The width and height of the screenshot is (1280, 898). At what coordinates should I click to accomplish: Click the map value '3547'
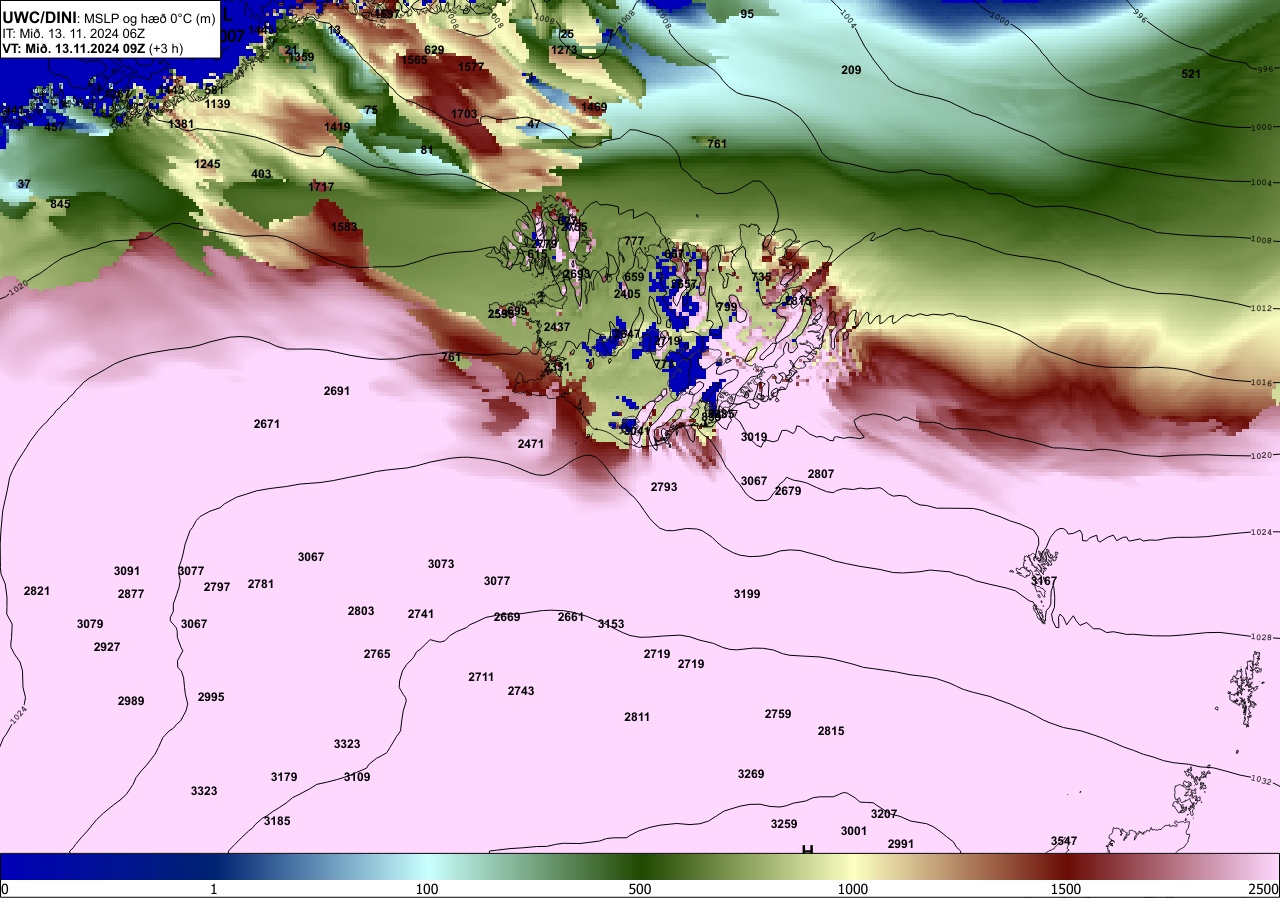tap(1064, 841)
